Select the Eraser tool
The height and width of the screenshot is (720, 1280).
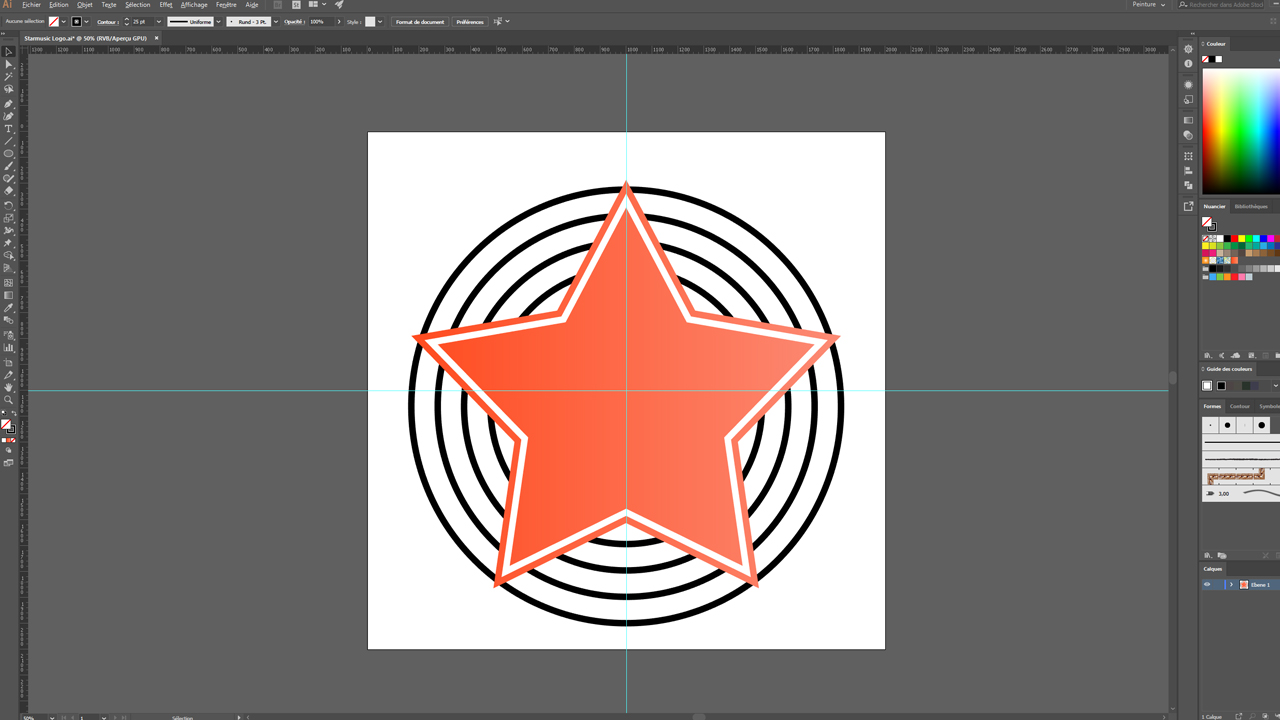click(9, 191)
